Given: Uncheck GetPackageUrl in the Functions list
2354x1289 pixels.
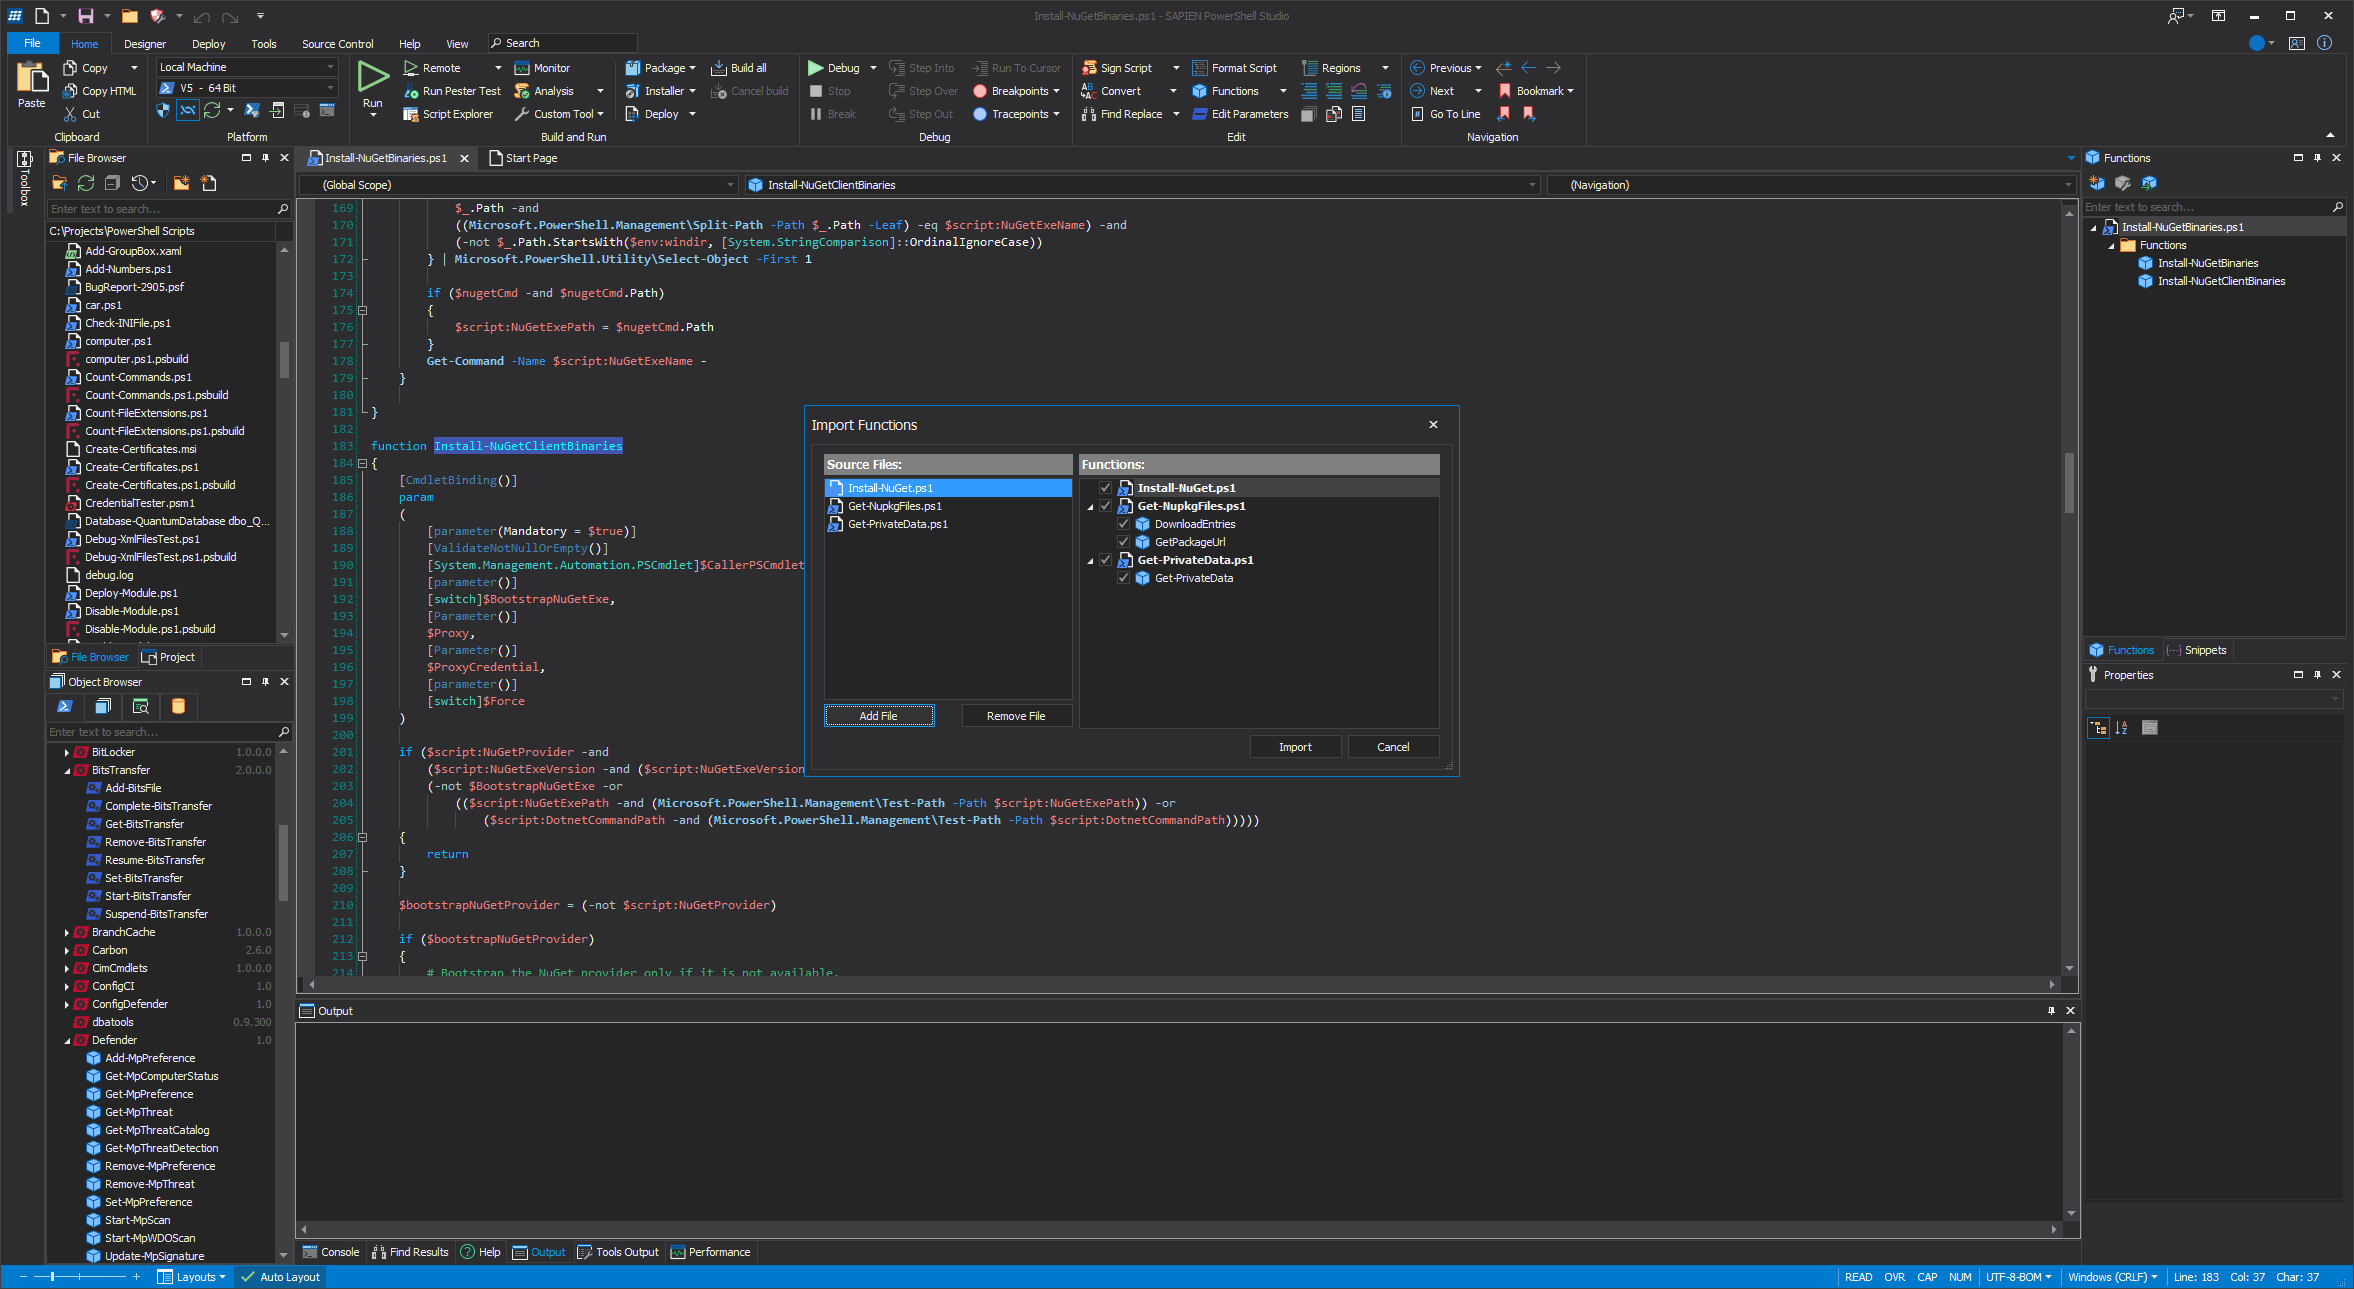Looking at the screenshot, I should point(1124,541).
